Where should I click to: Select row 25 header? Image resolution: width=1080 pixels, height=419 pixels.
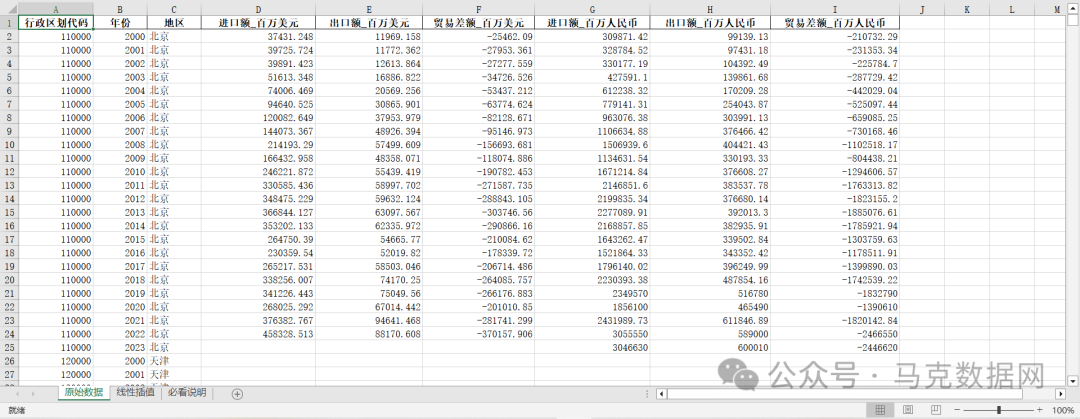9,347
